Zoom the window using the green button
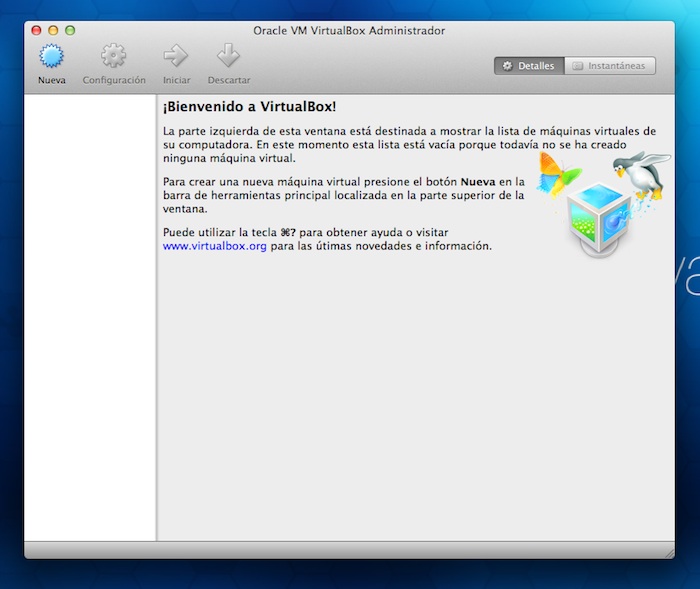The width and height of the screenshot is (700, 589). tap(70, 30)
